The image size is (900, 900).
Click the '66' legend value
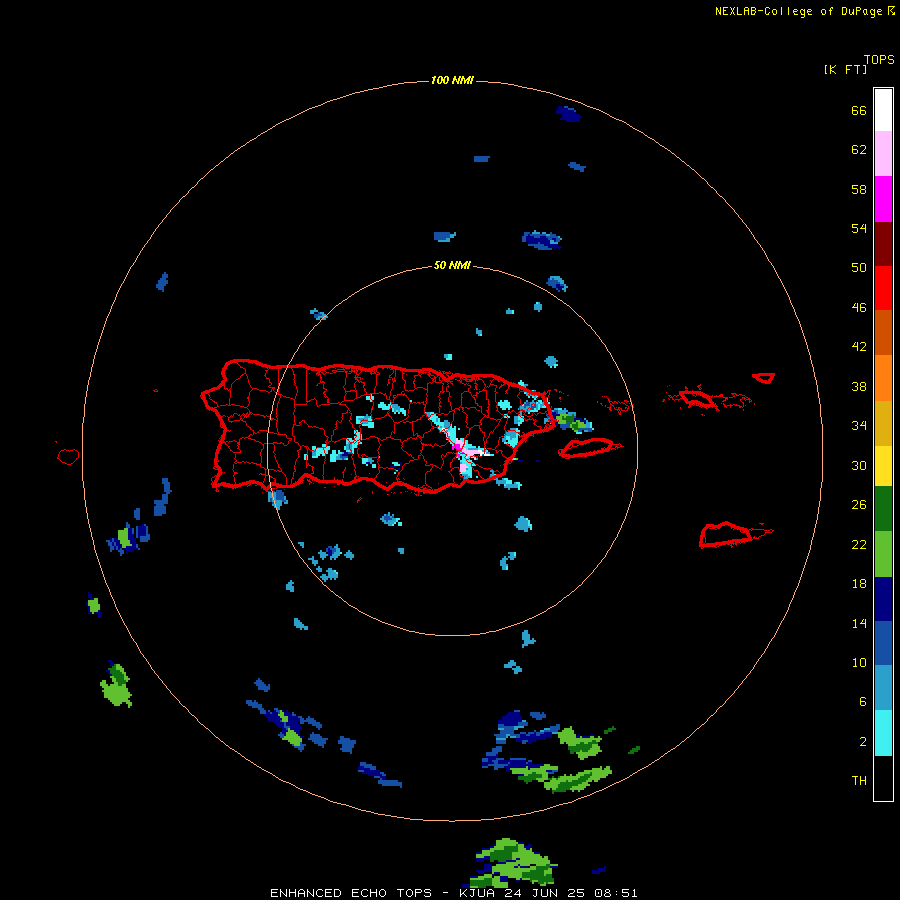click(859, 110)
